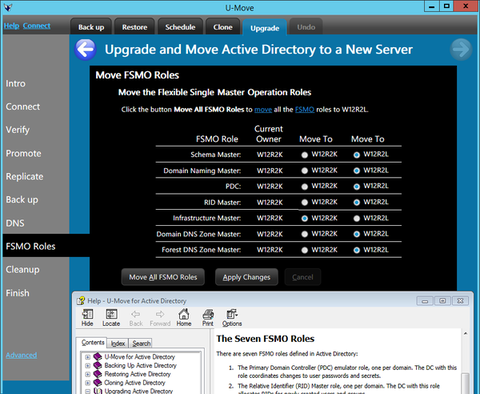Open the Advanced link in sidebar
This screenshot has width=480, height=394.
coord(21,355)
